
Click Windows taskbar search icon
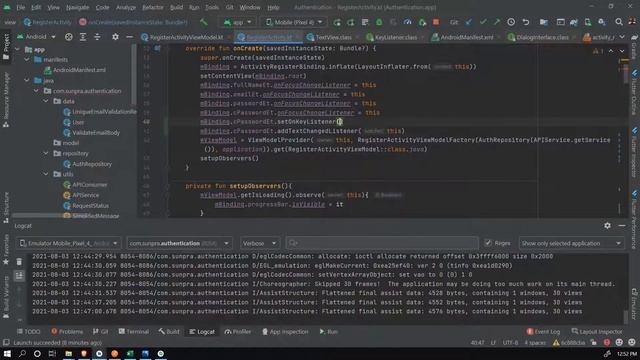click(22, 353)
